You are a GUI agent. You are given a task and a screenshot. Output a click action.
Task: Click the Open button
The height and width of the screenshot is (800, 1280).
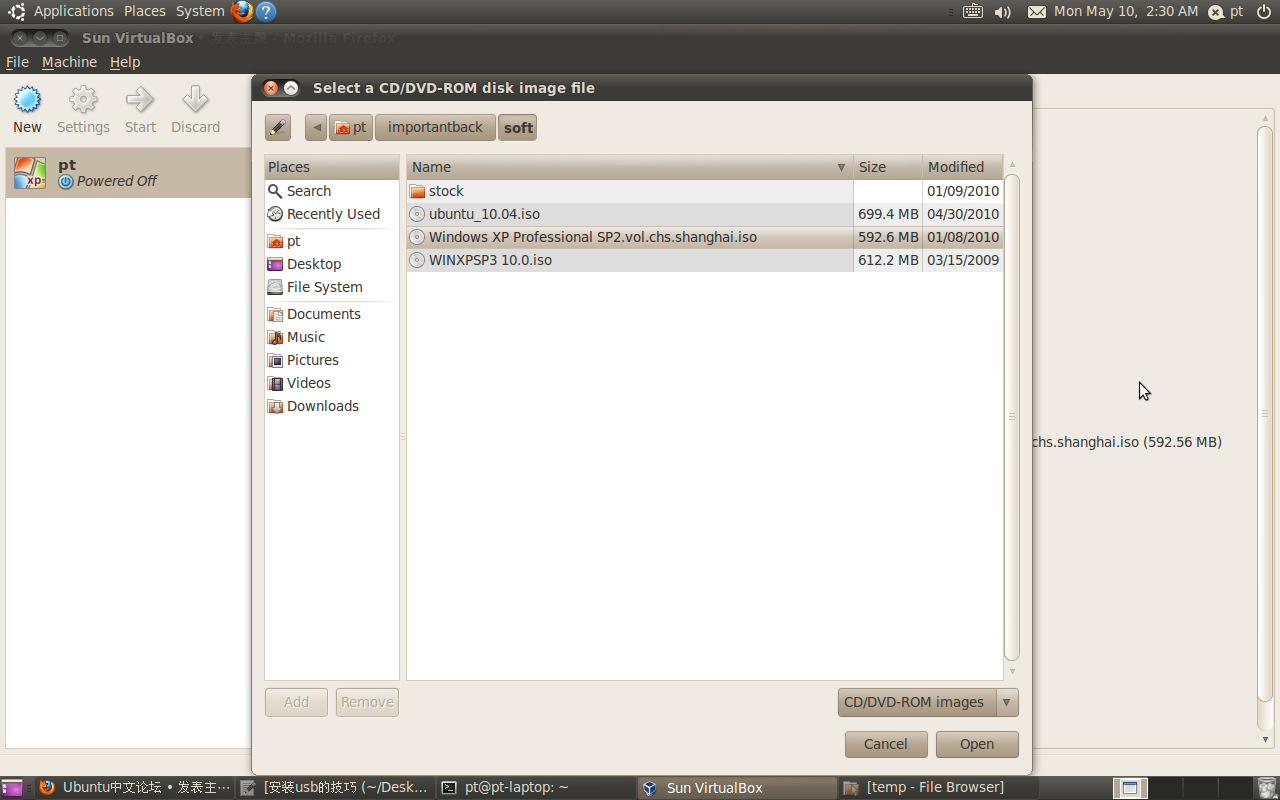(x=977, y=744)
